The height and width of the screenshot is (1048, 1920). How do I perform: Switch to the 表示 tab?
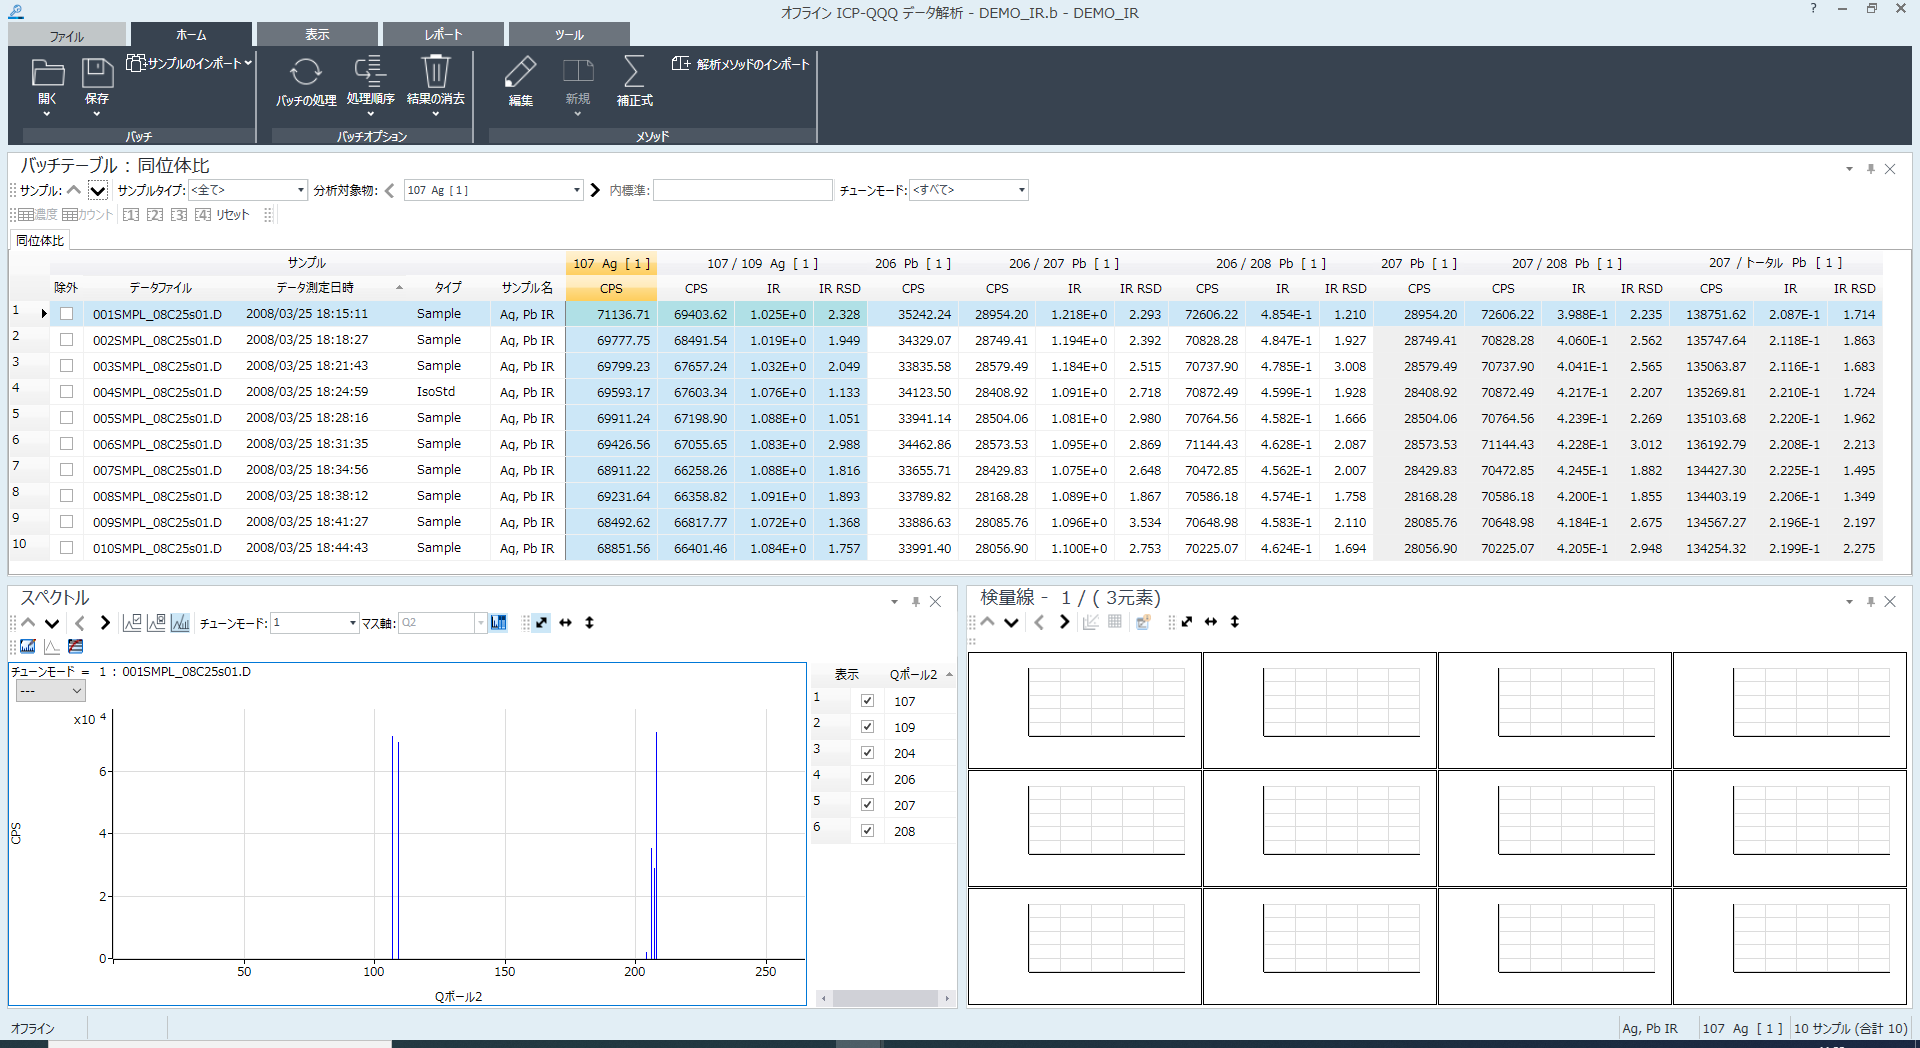point(317,34)
